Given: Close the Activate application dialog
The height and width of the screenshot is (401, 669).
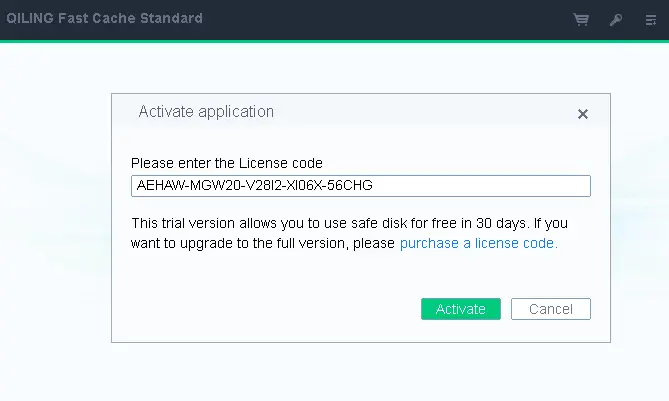Looking at the screenshot, I should [x=583, y=114].
